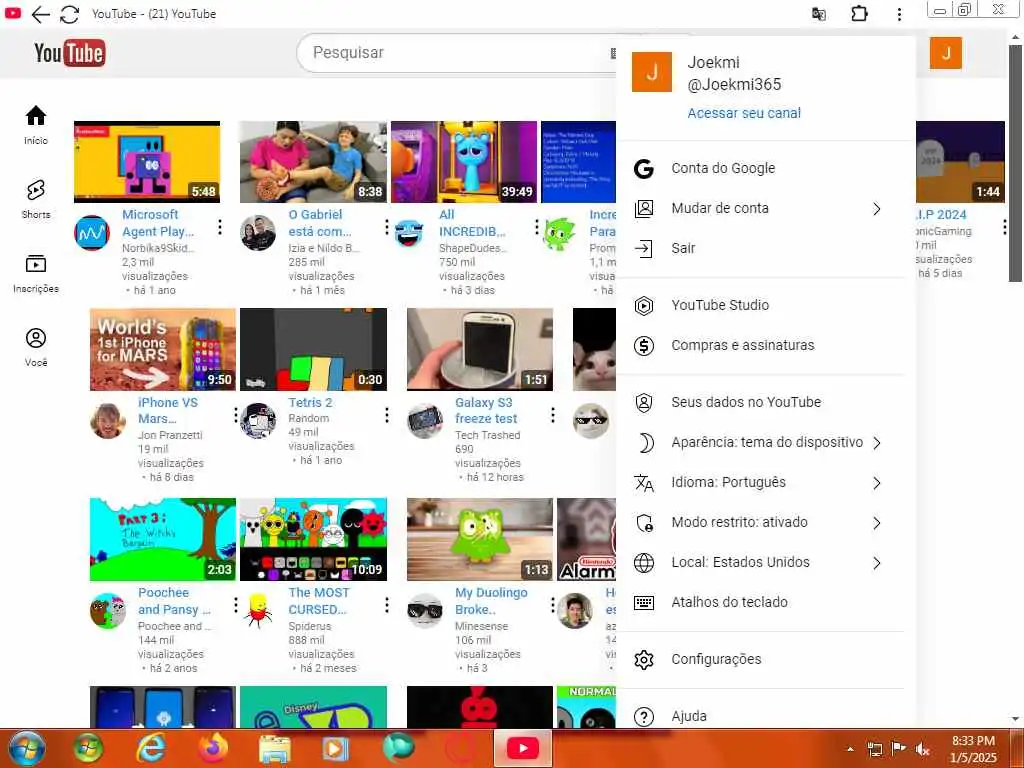Click the browser back arrow
Image resolution: width=1024 pixels, height=768 pixels.
click(40, 14)
